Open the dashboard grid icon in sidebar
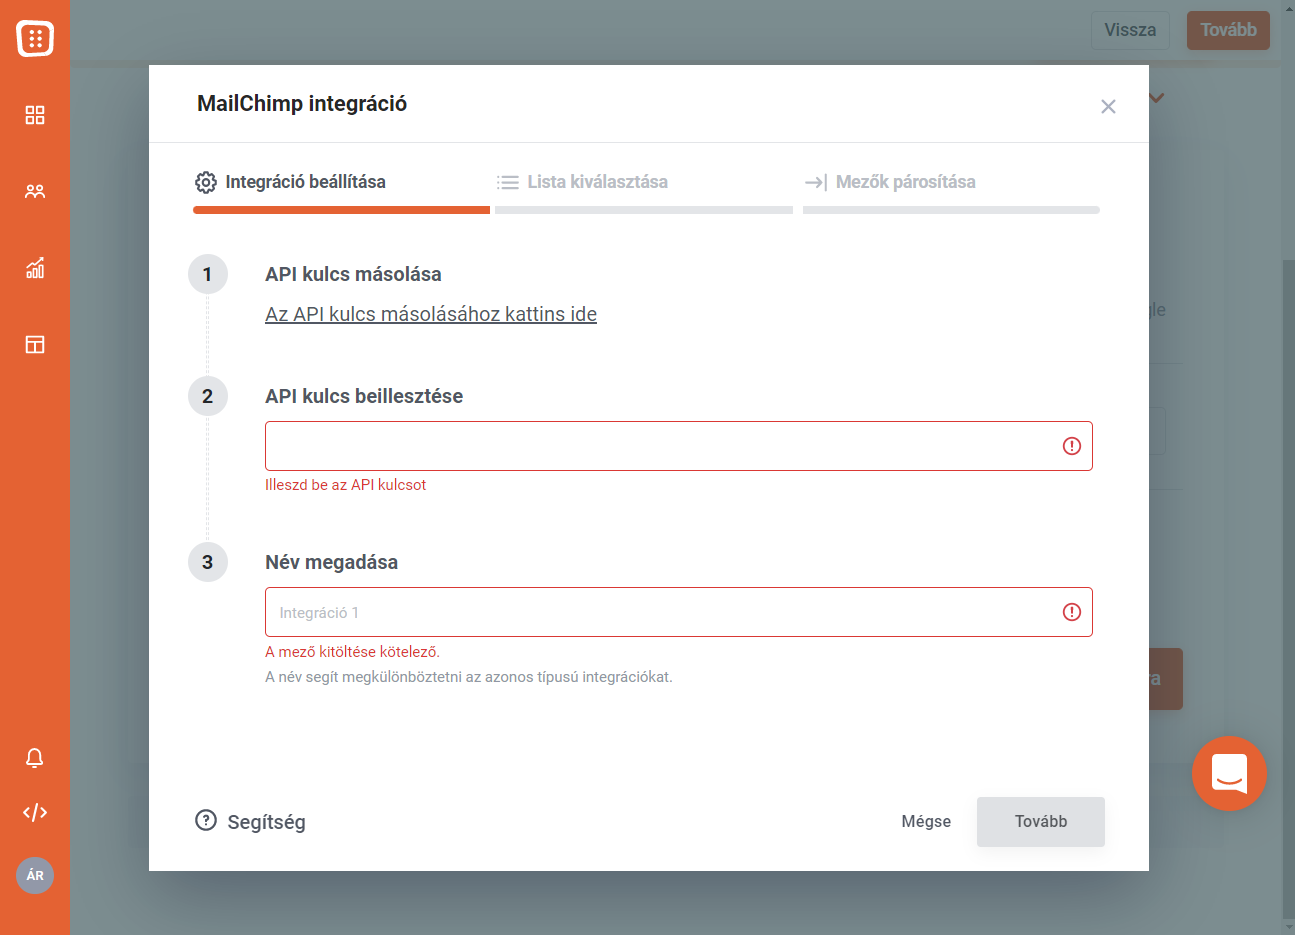 click(x=35, y=115)
